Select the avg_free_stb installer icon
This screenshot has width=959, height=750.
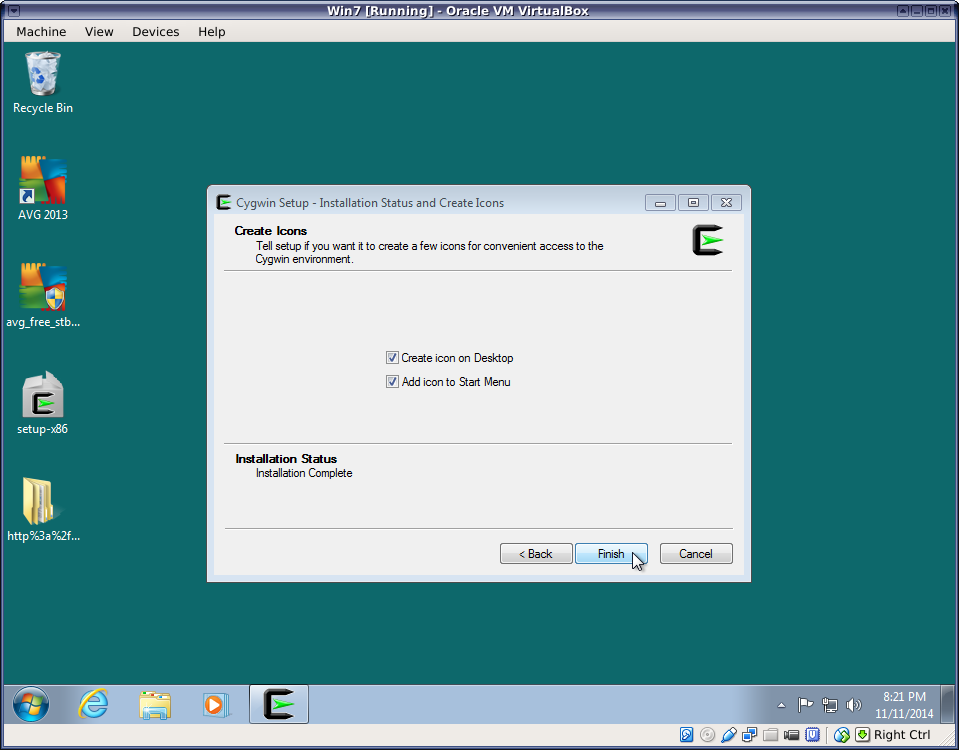(43, 295)
